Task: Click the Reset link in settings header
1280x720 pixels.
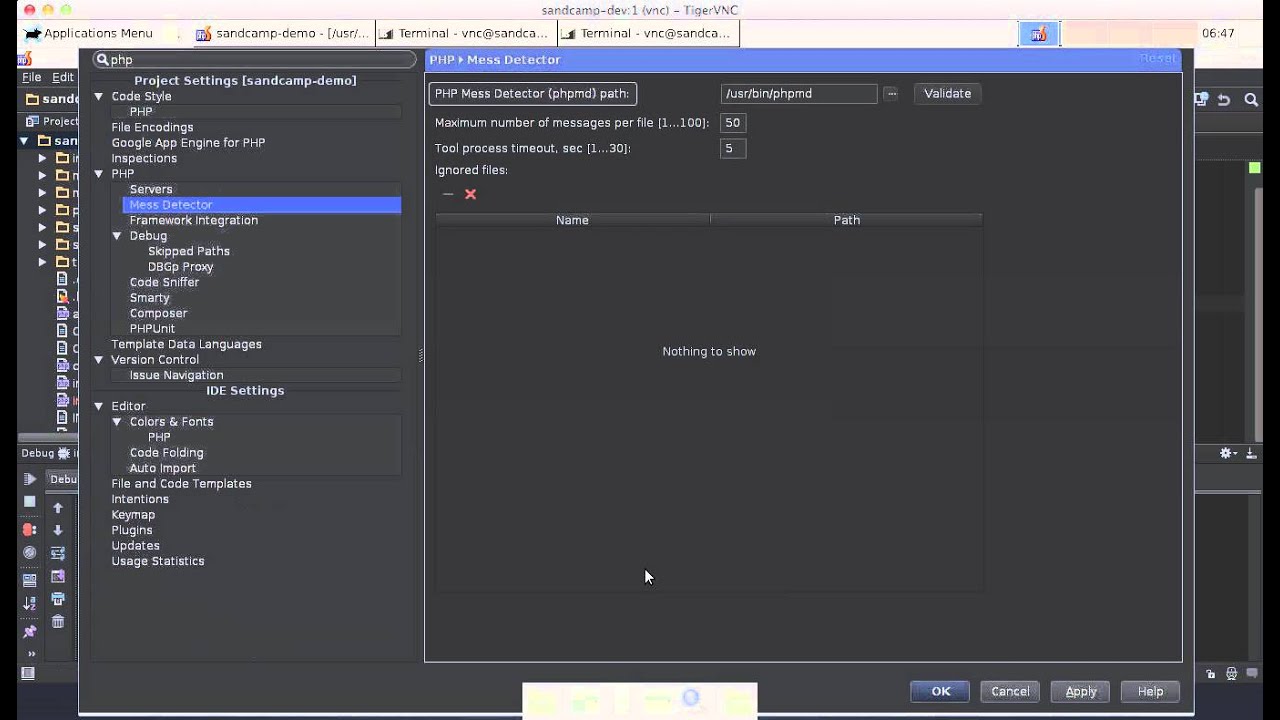Action: pos(1158,59)
